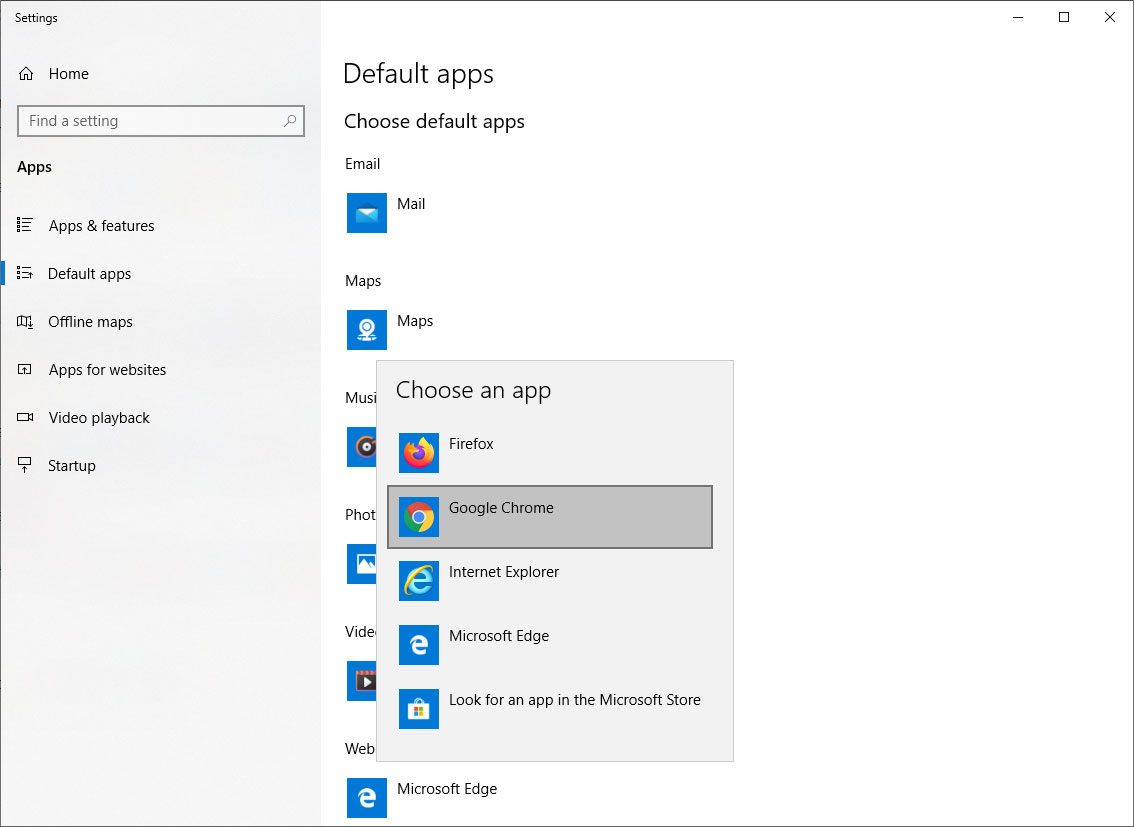Click the 'Choose an app' popup title
Screen dimensions: 1134x827
pyautogui.click(x=474, y=390)
